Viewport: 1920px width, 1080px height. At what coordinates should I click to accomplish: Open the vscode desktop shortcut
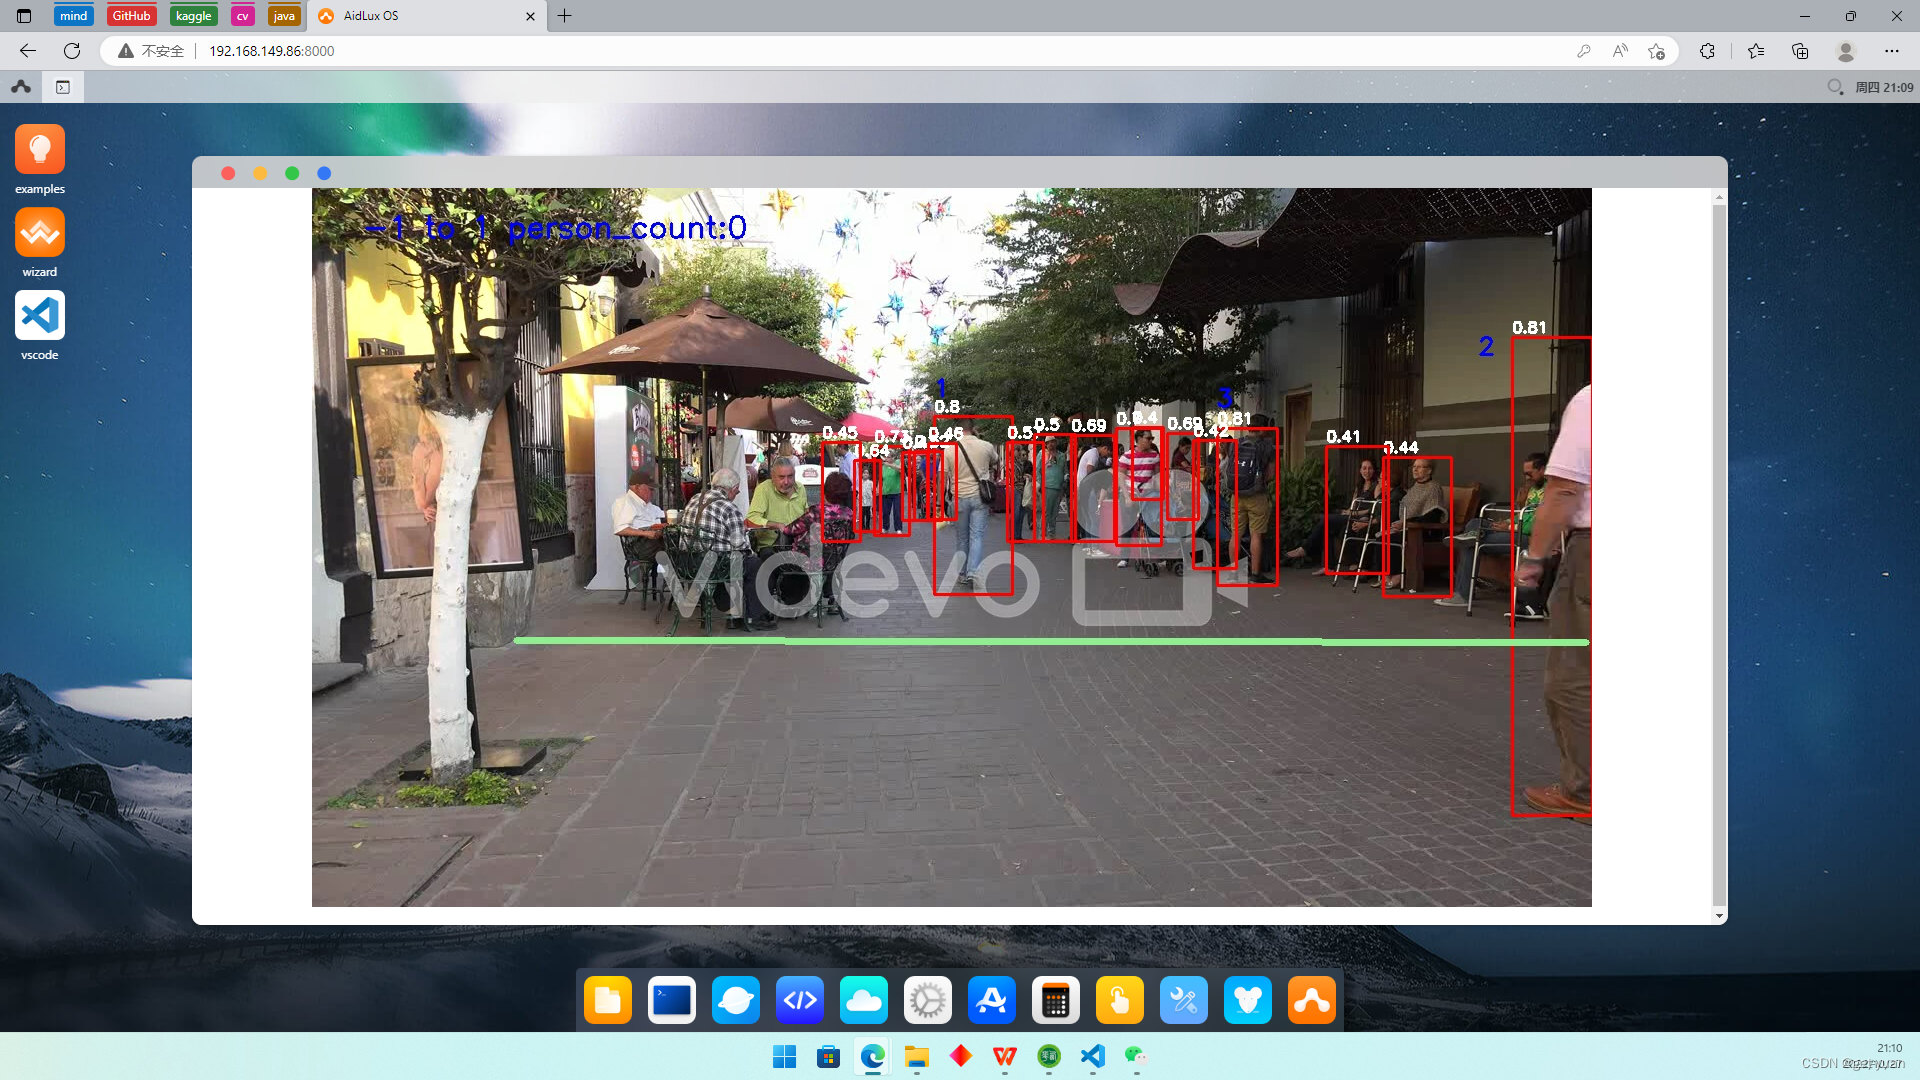pyautogui.click(x=40, y=316)
